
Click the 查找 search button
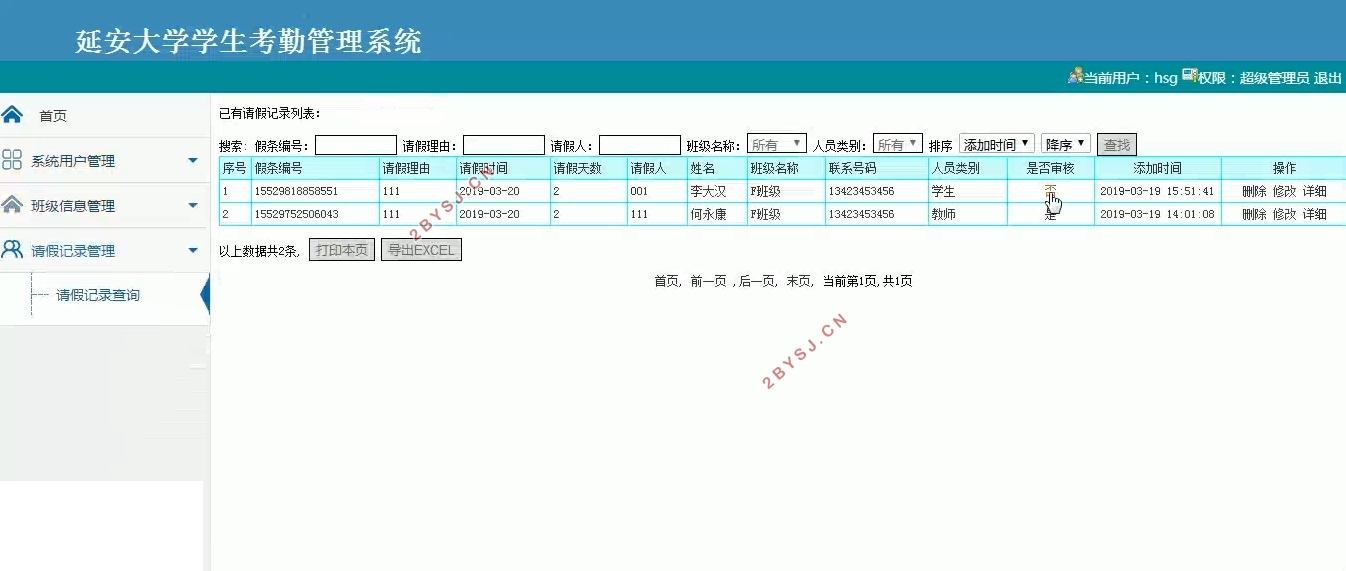pyautogui.click(x=1117, y=145)
